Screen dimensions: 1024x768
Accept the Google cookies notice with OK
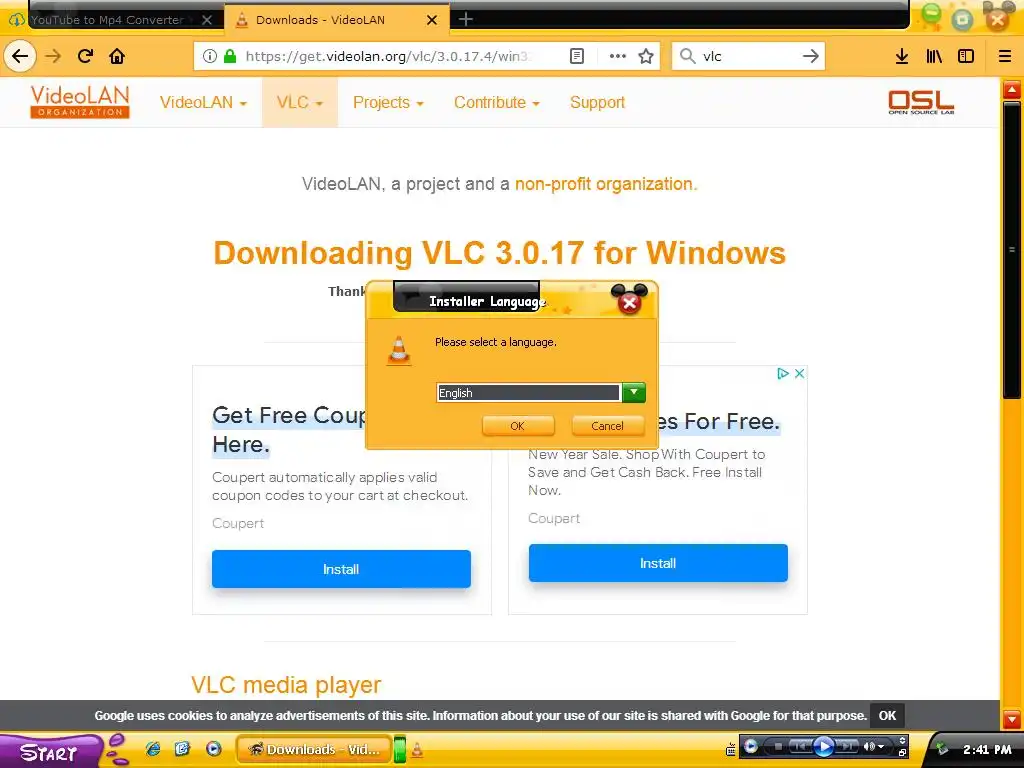coord(888,716)
